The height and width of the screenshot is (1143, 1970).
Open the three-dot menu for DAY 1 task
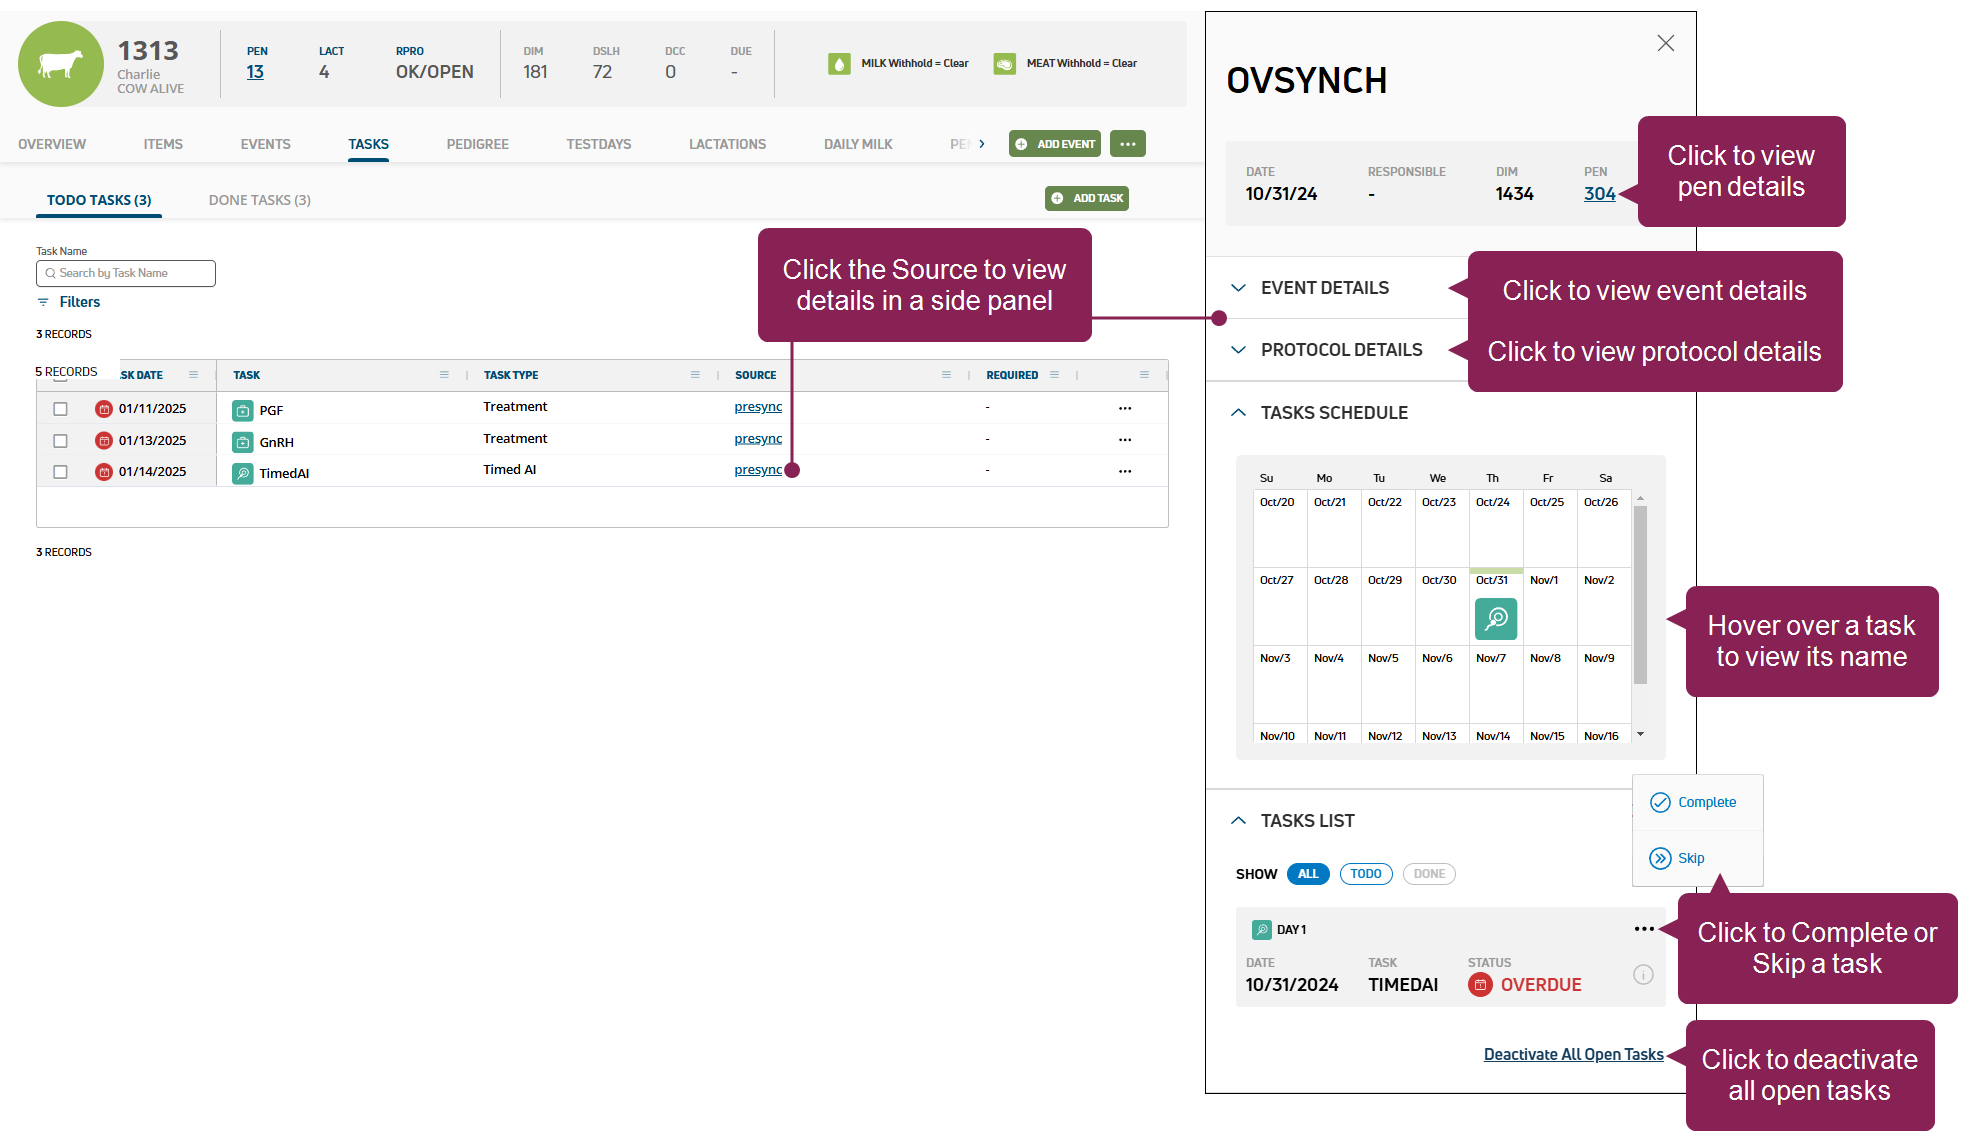coord(1643,929)
